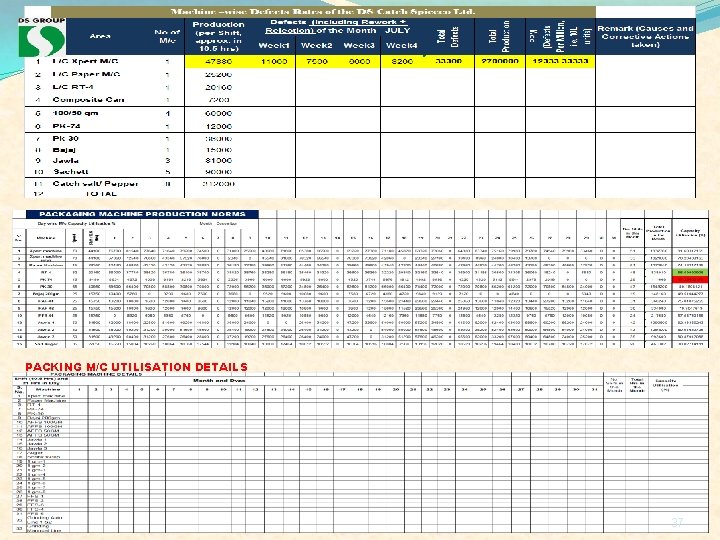Select the 100/50 gm row label
The height and width of the screenshot is (540, 720).
click(75, 113)
